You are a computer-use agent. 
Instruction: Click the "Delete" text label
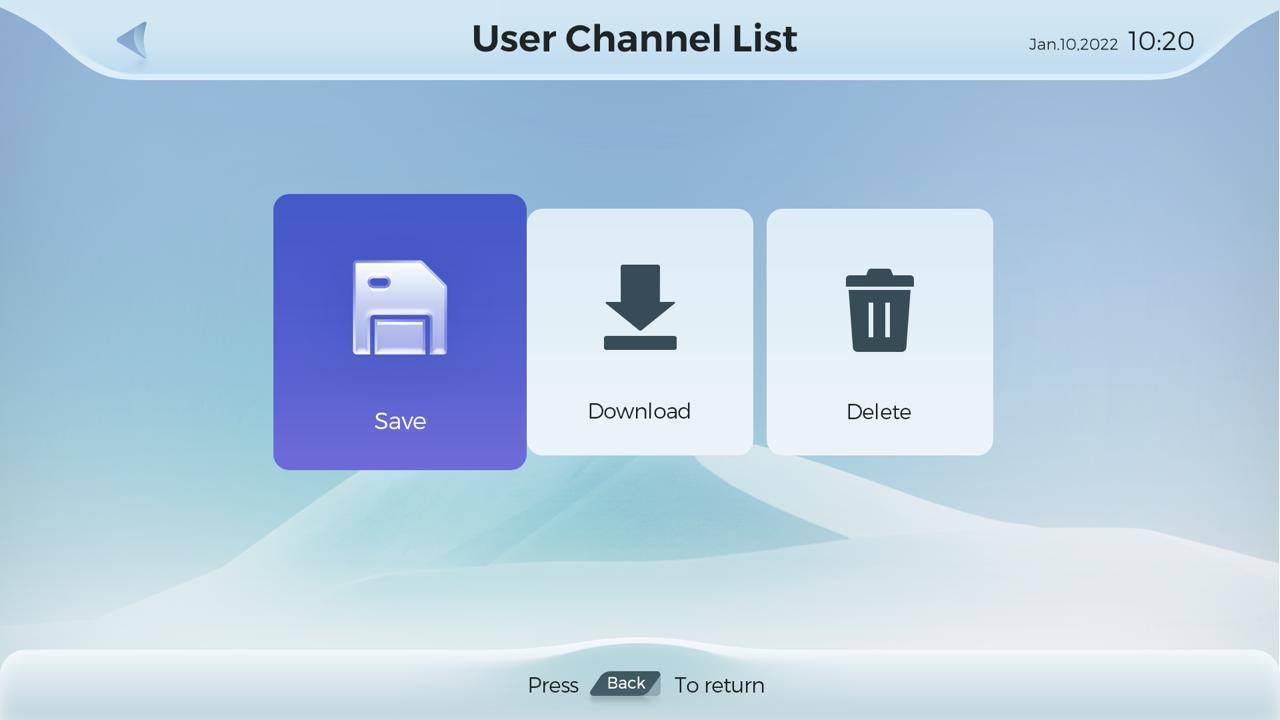878,412
